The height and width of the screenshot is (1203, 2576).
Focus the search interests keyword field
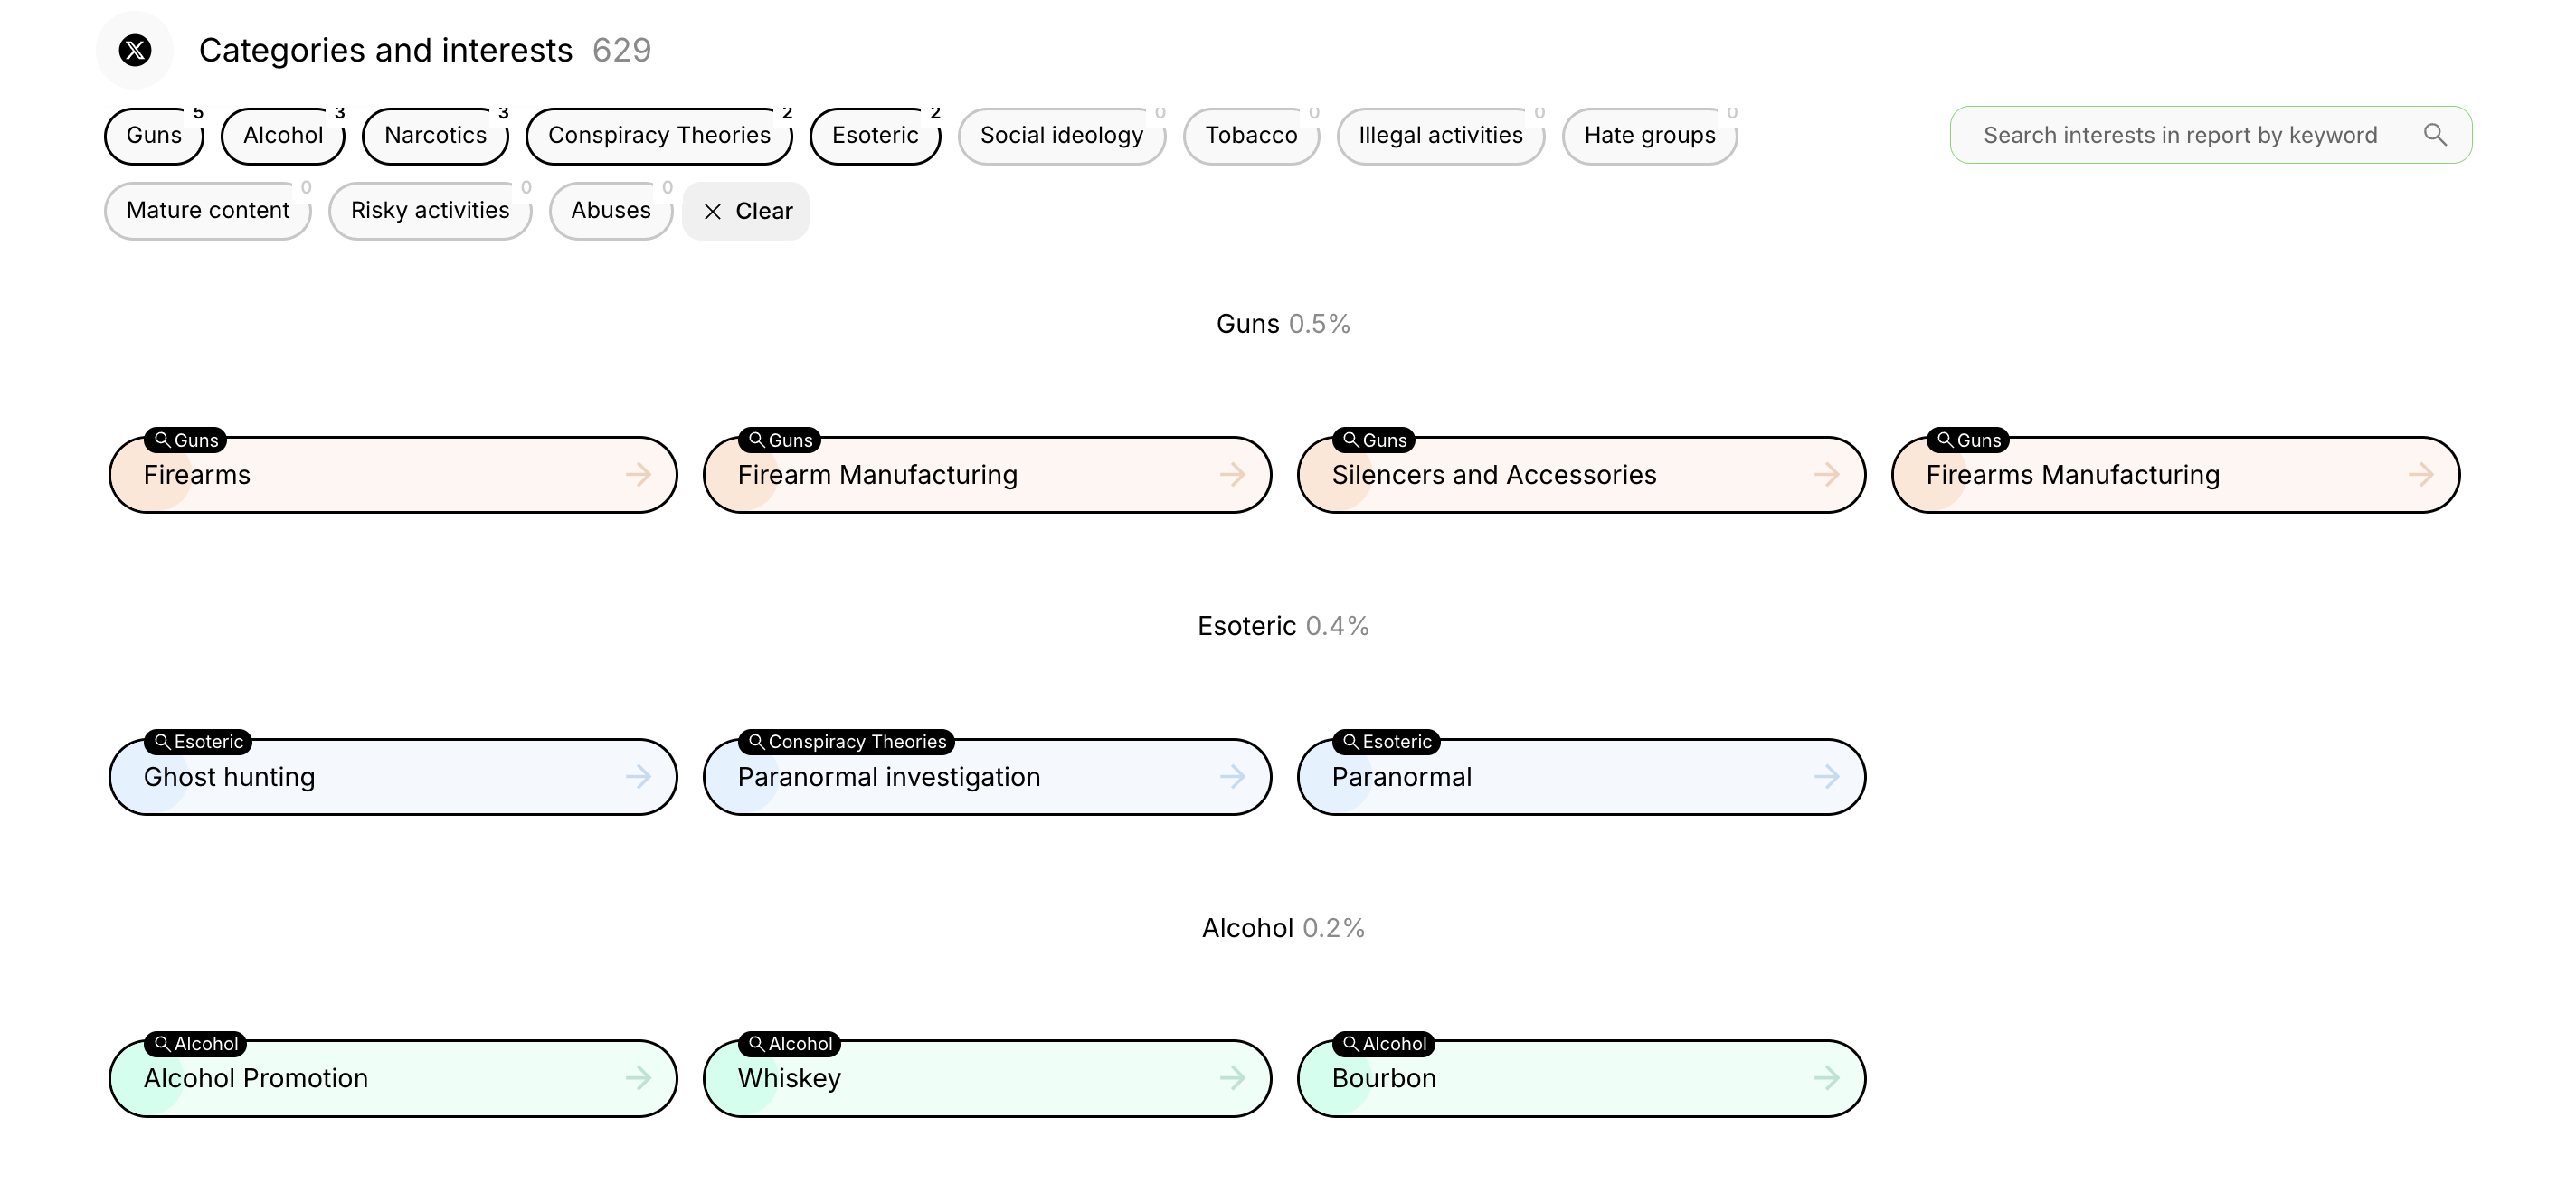[x=2180, y=136]
